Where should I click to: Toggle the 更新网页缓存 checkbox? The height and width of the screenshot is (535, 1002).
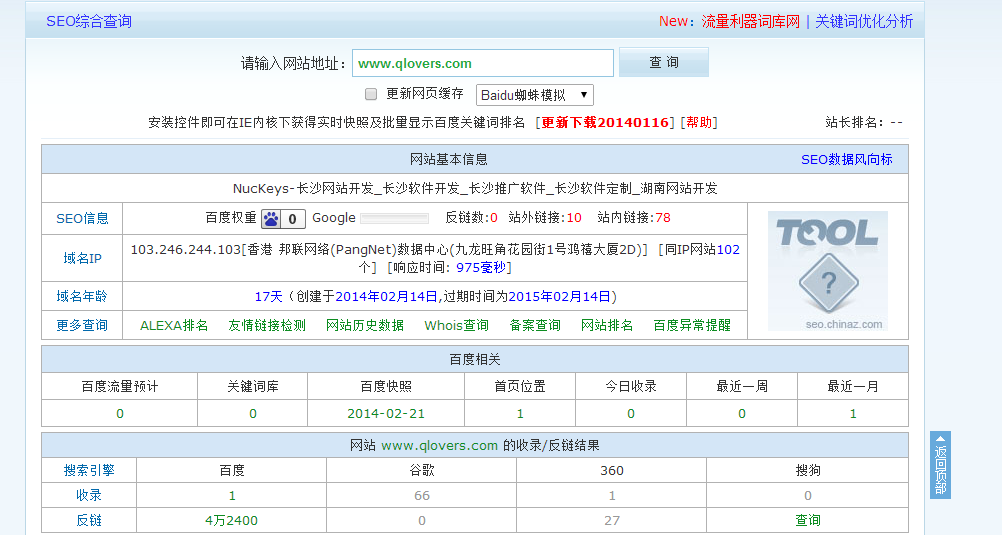pos(371,95)
